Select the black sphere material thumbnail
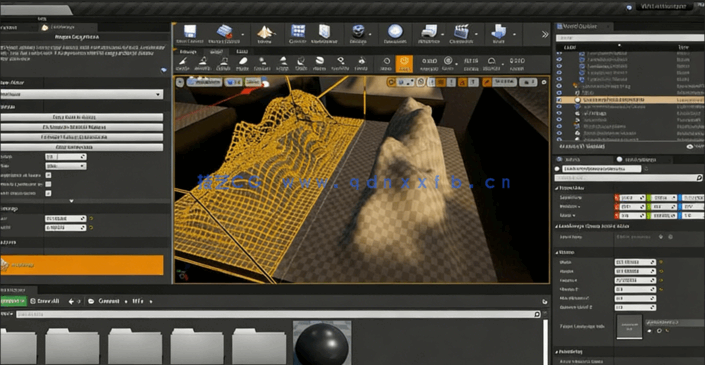This screenshot has width=705, height=365. tap(322, 343)
